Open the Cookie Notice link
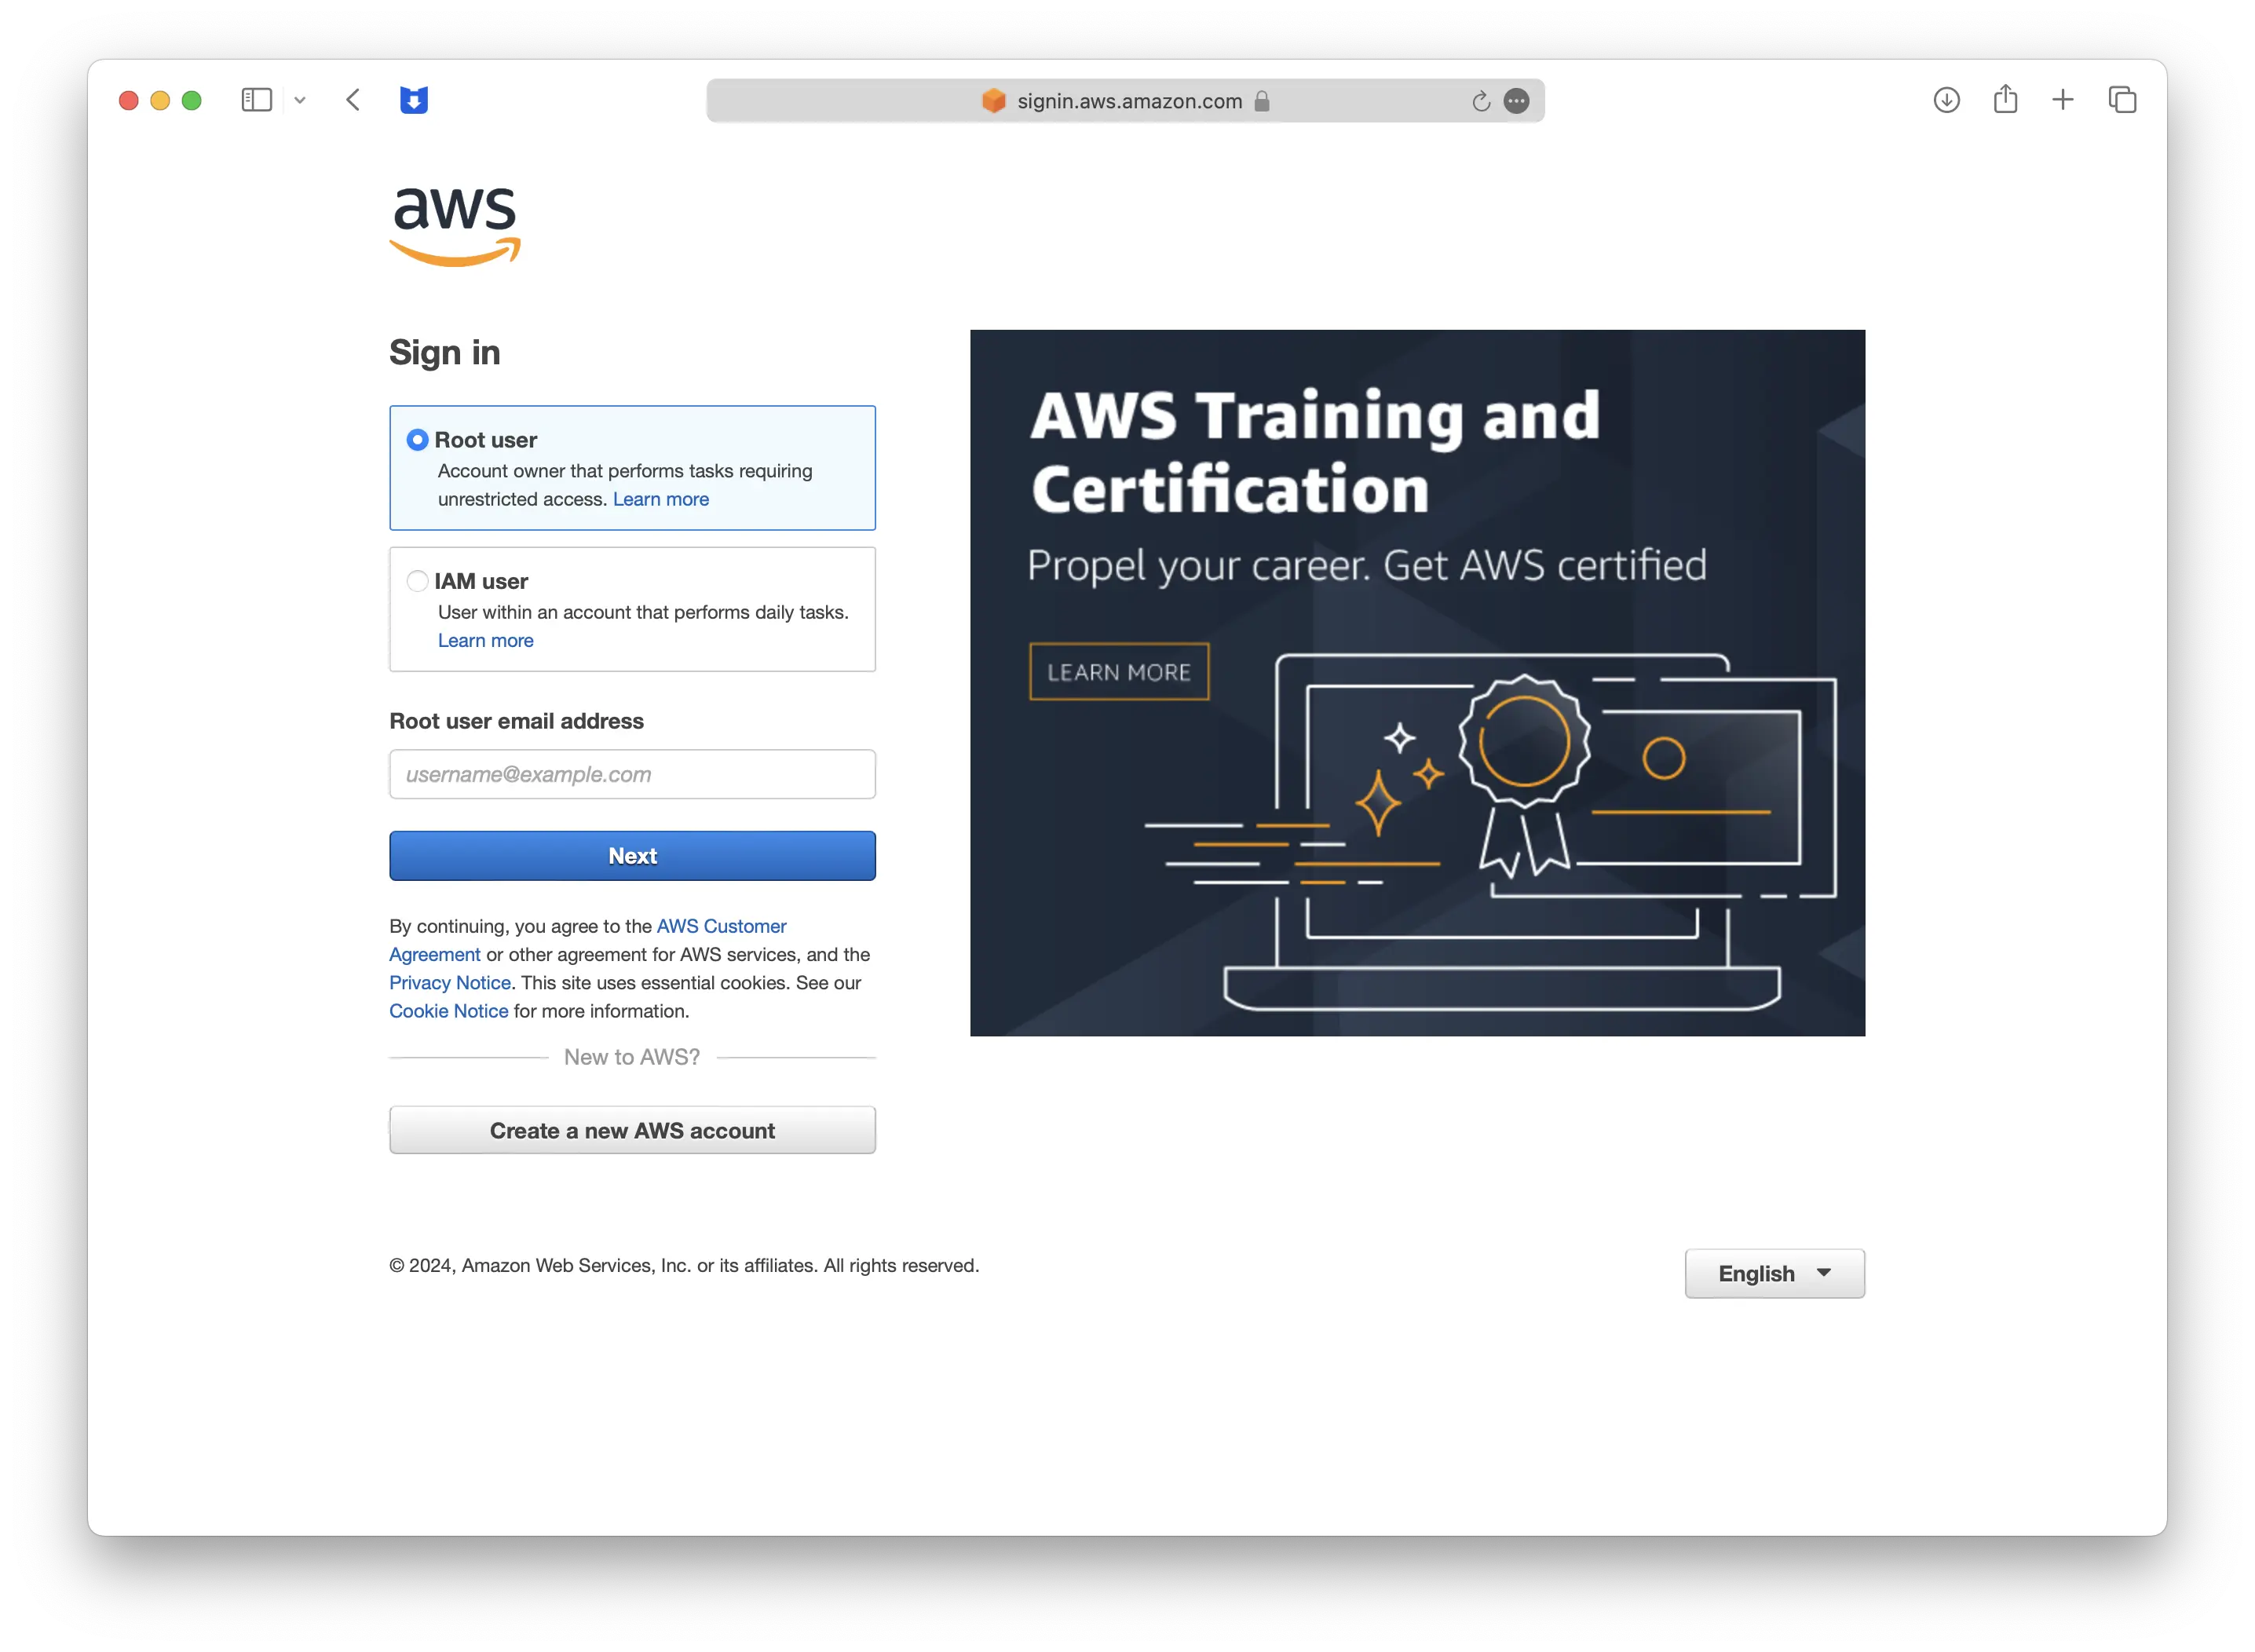This screenshot has height=1652, width=2255. click(449, 1011)
